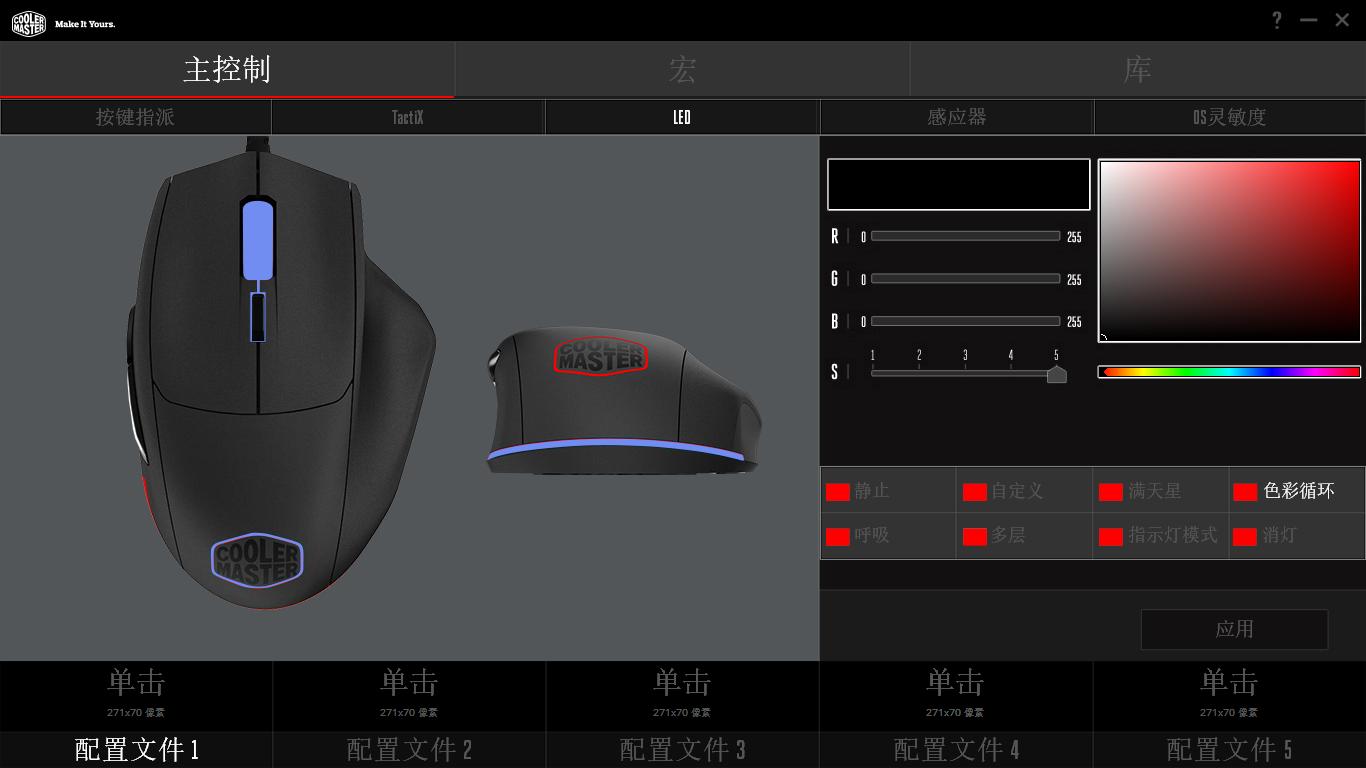Click the G green channel slider
Image resolution: width=1366 pixels, height=768 pixels.
(x=965, y=279)
